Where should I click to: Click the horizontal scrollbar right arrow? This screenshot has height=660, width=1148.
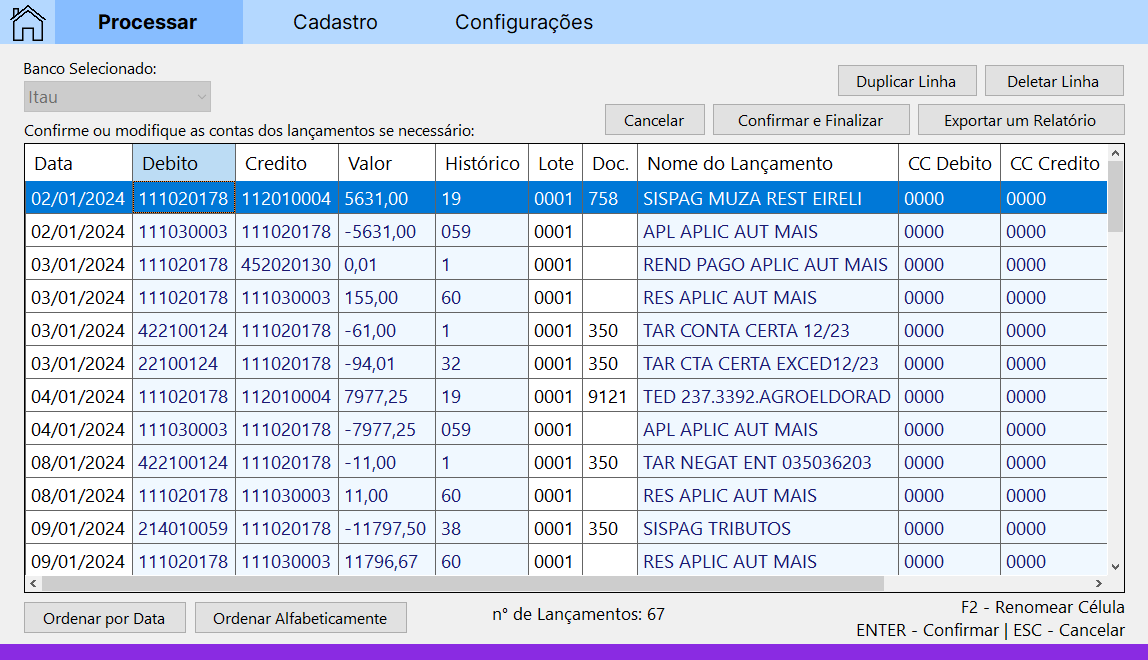[1099, 583]
